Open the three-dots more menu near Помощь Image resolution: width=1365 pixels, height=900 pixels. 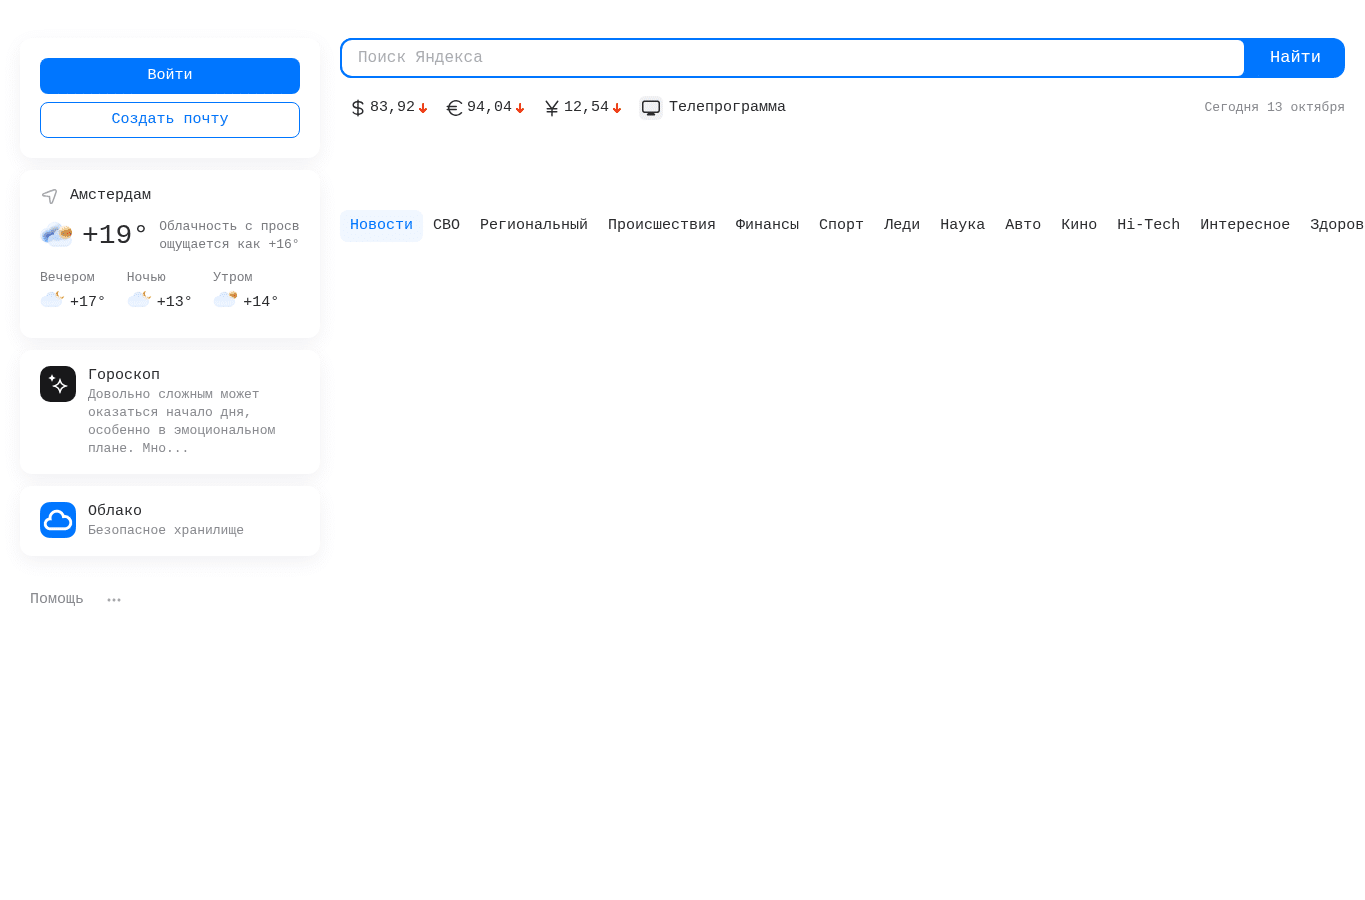tap(114, 599)
